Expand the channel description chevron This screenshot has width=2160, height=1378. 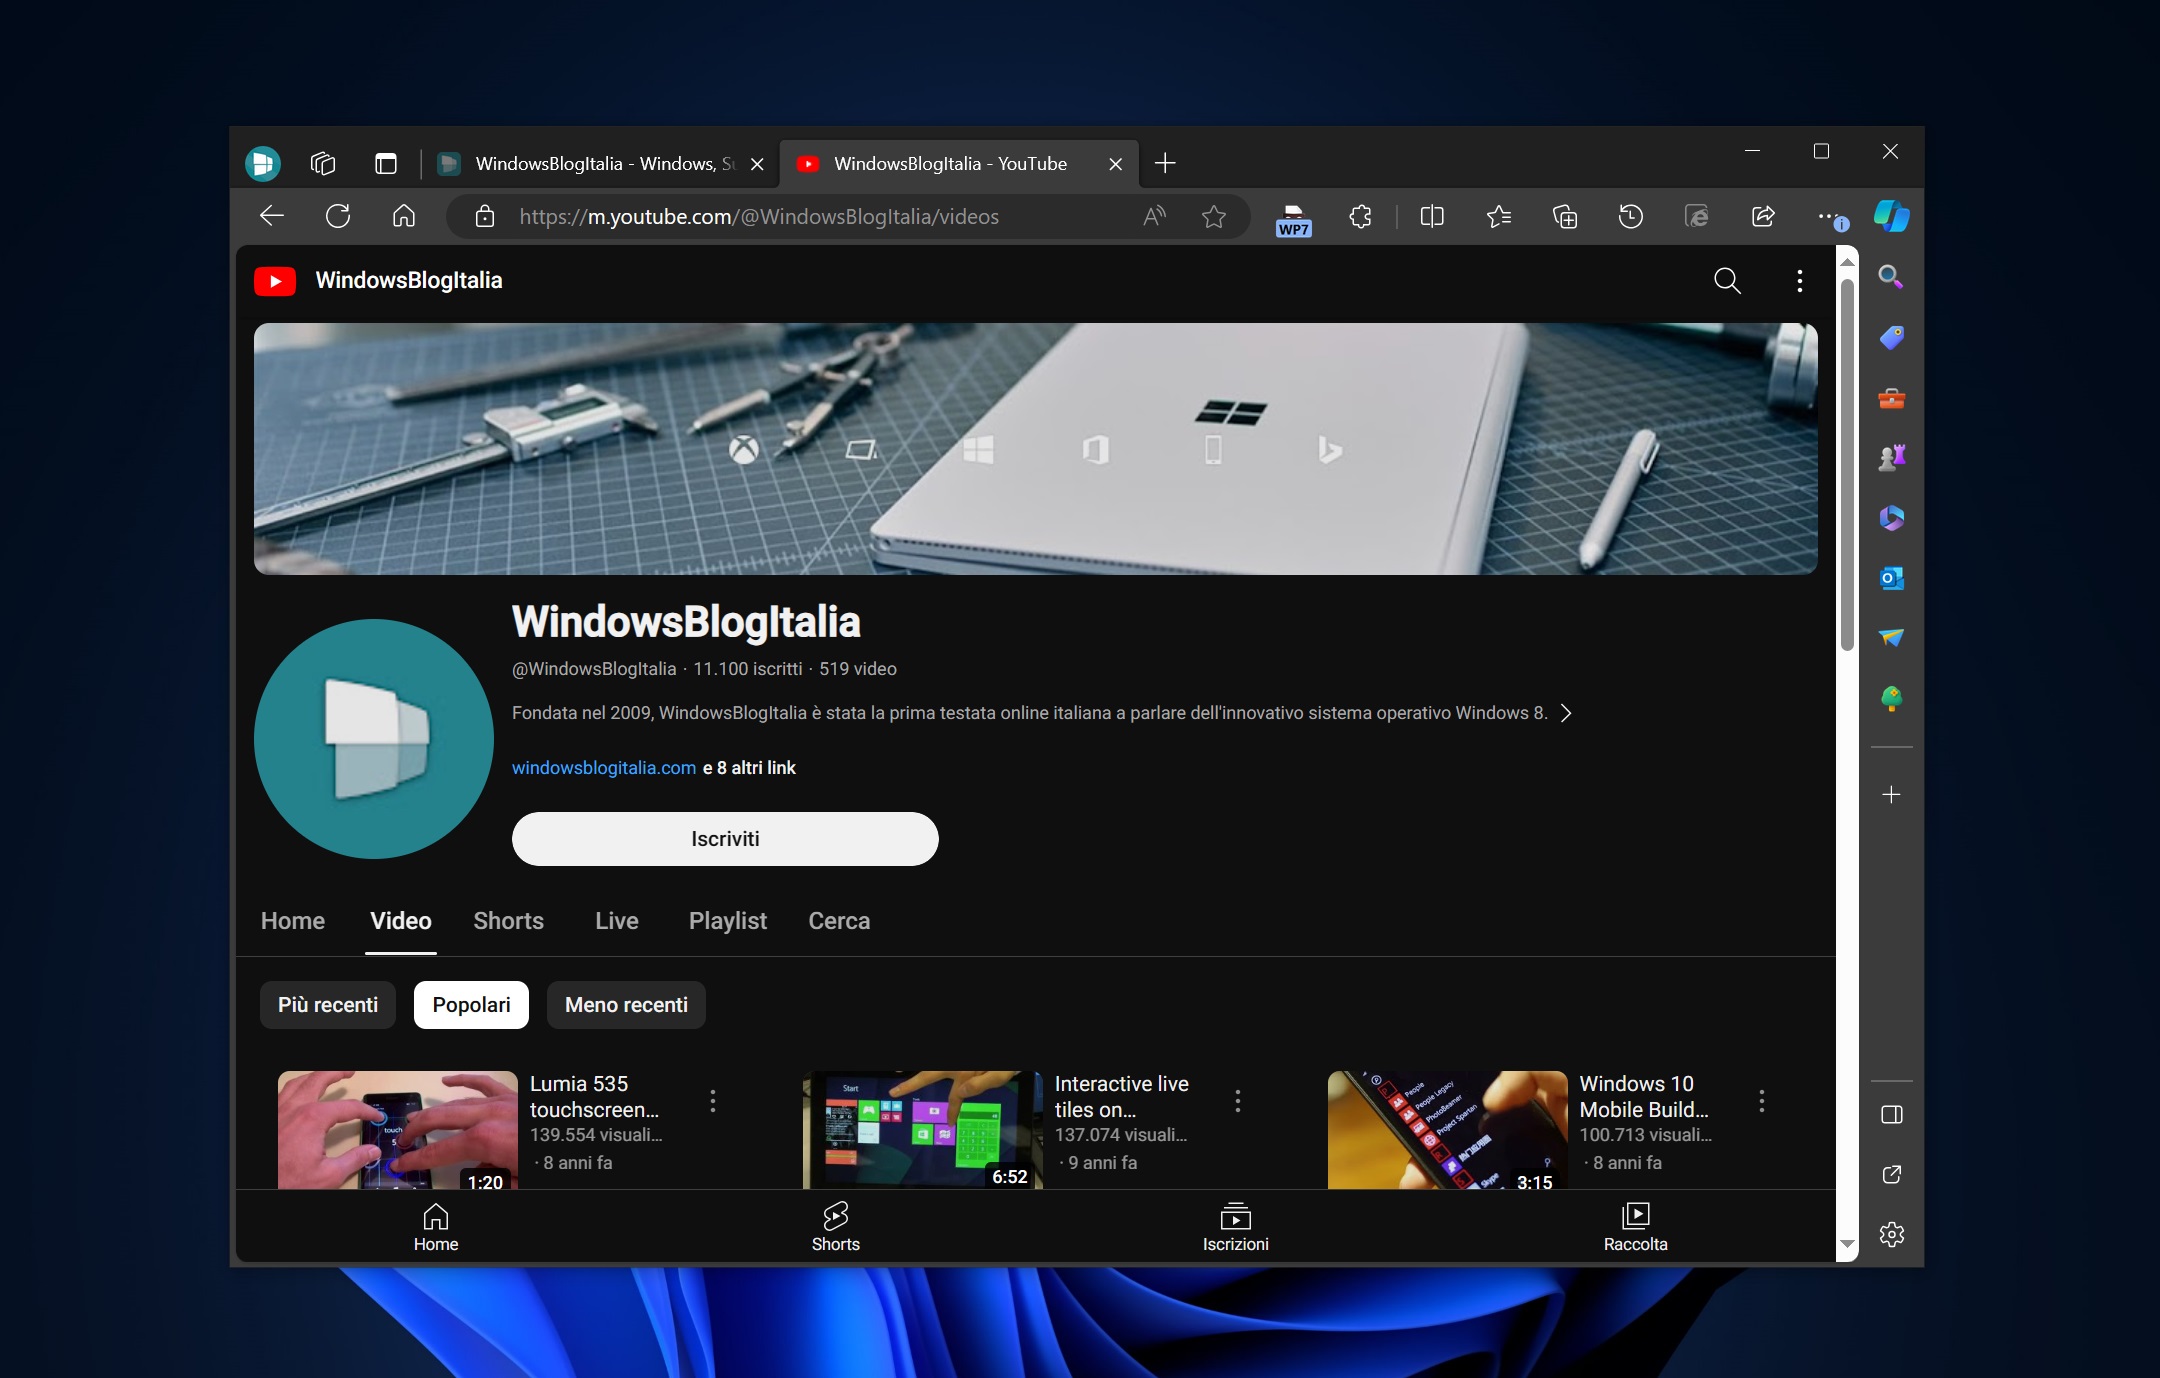click(x=1566, y=713)
